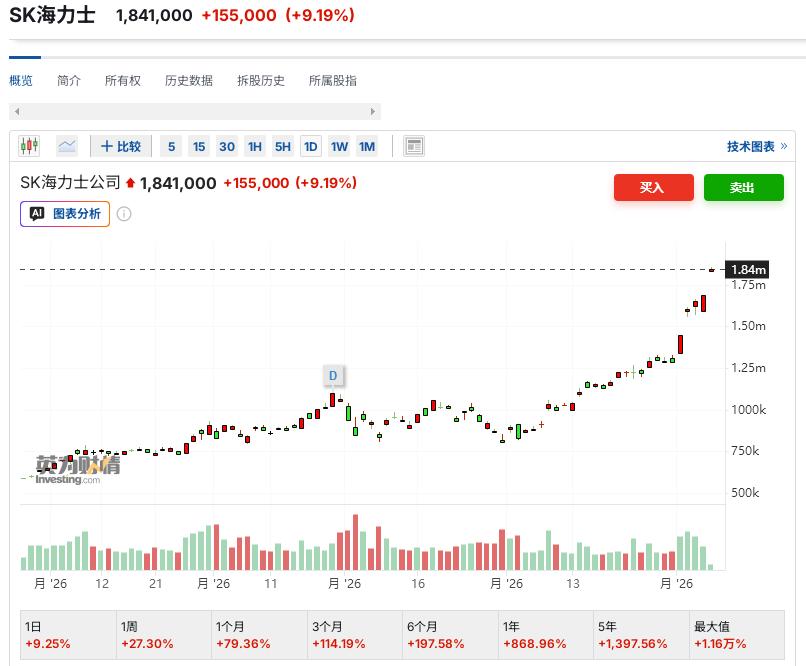
Task: Open the news overlay layout icon
Action: click(x=414, y=146)
